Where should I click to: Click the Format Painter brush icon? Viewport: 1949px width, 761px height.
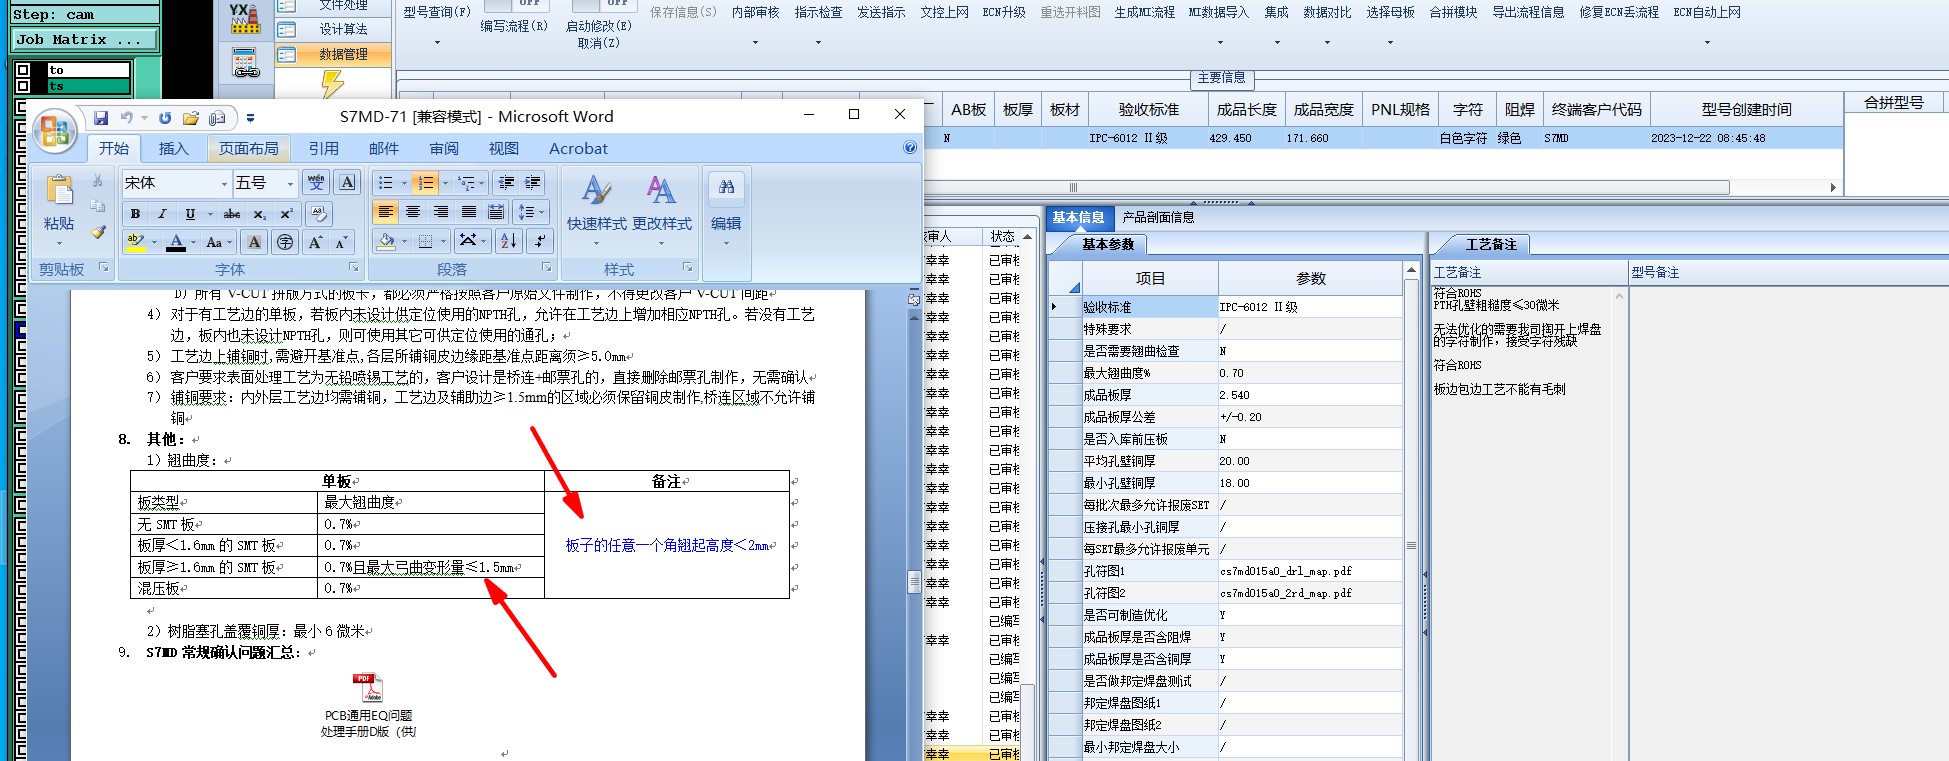tap(98, 232)
